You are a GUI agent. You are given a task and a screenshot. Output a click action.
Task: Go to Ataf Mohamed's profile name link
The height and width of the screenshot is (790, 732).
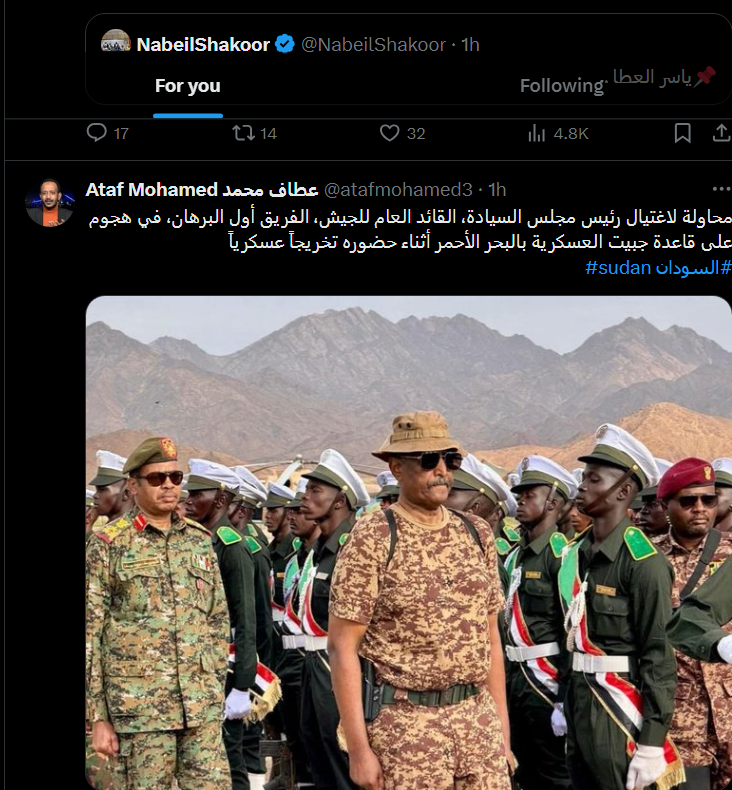tap(202, 189)
